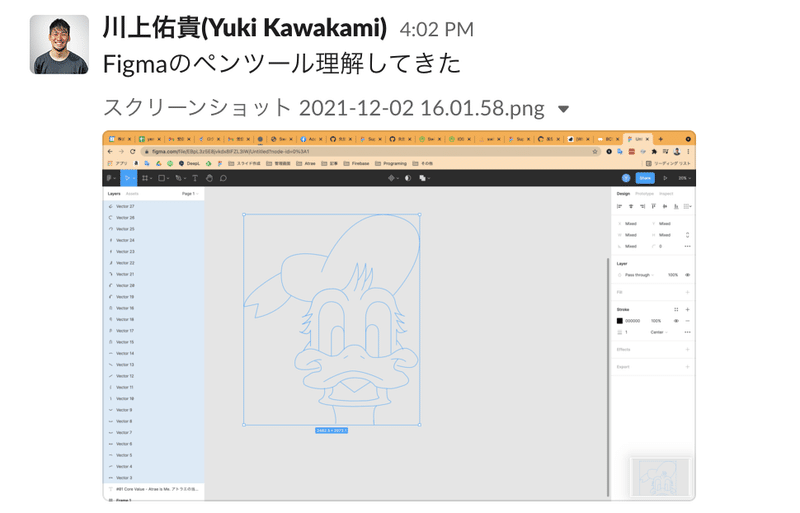
Task: Click the Align vertical centers icon
Action: click(665, 206)
